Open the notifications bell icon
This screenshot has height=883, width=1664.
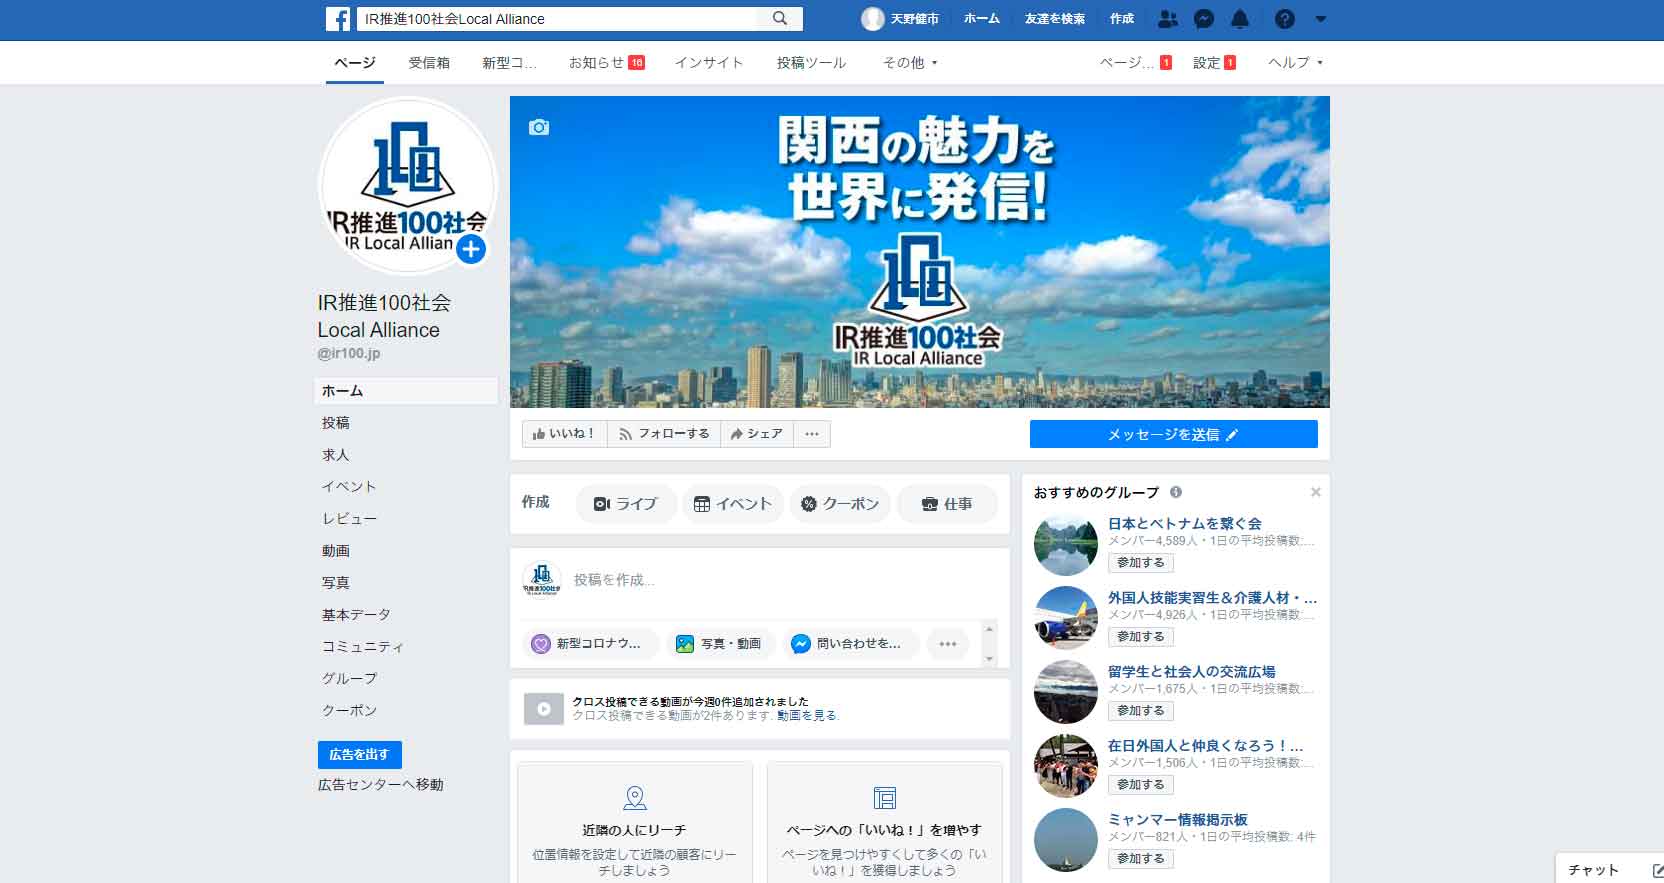pos(1240,19)
